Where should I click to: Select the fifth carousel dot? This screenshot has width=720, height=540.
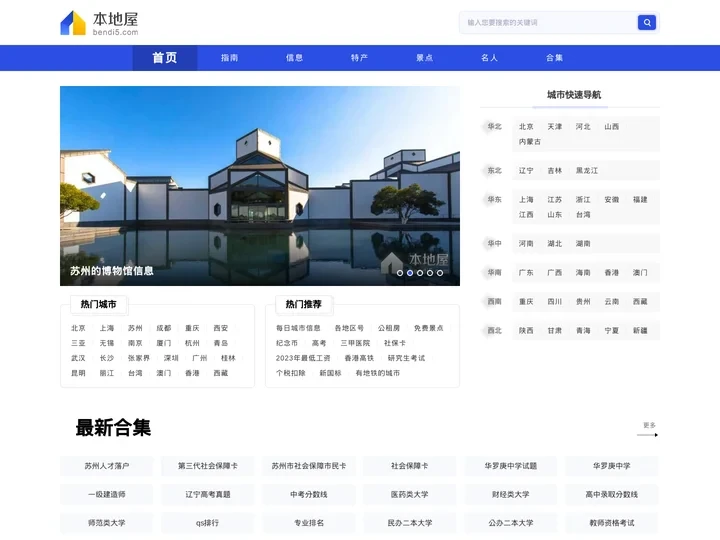point(440,273)
